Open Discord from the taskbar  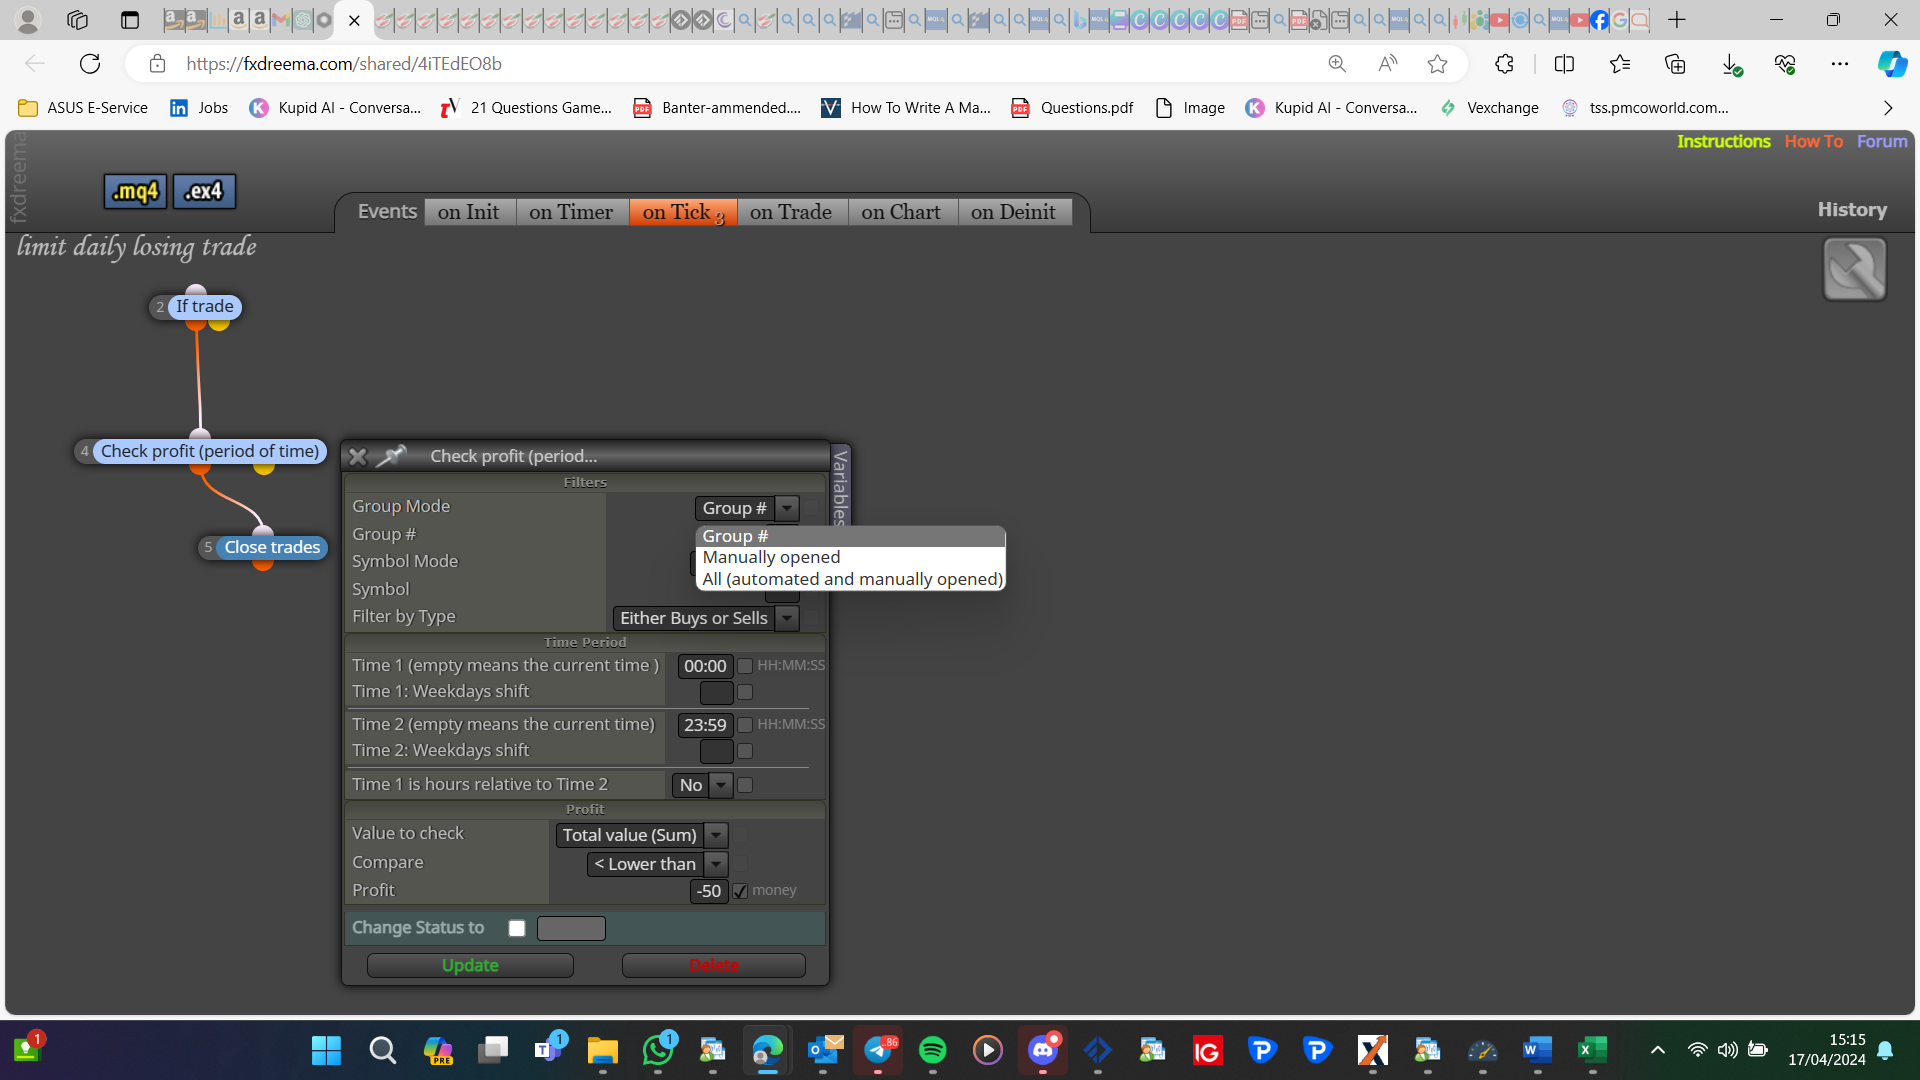(1042, 1050)
